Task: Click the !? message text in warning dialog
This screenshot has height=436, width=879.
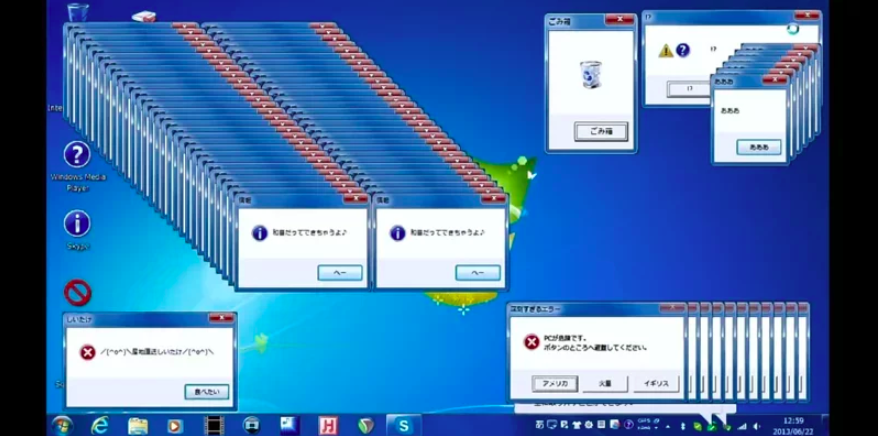Action: (x=713, y=49)
